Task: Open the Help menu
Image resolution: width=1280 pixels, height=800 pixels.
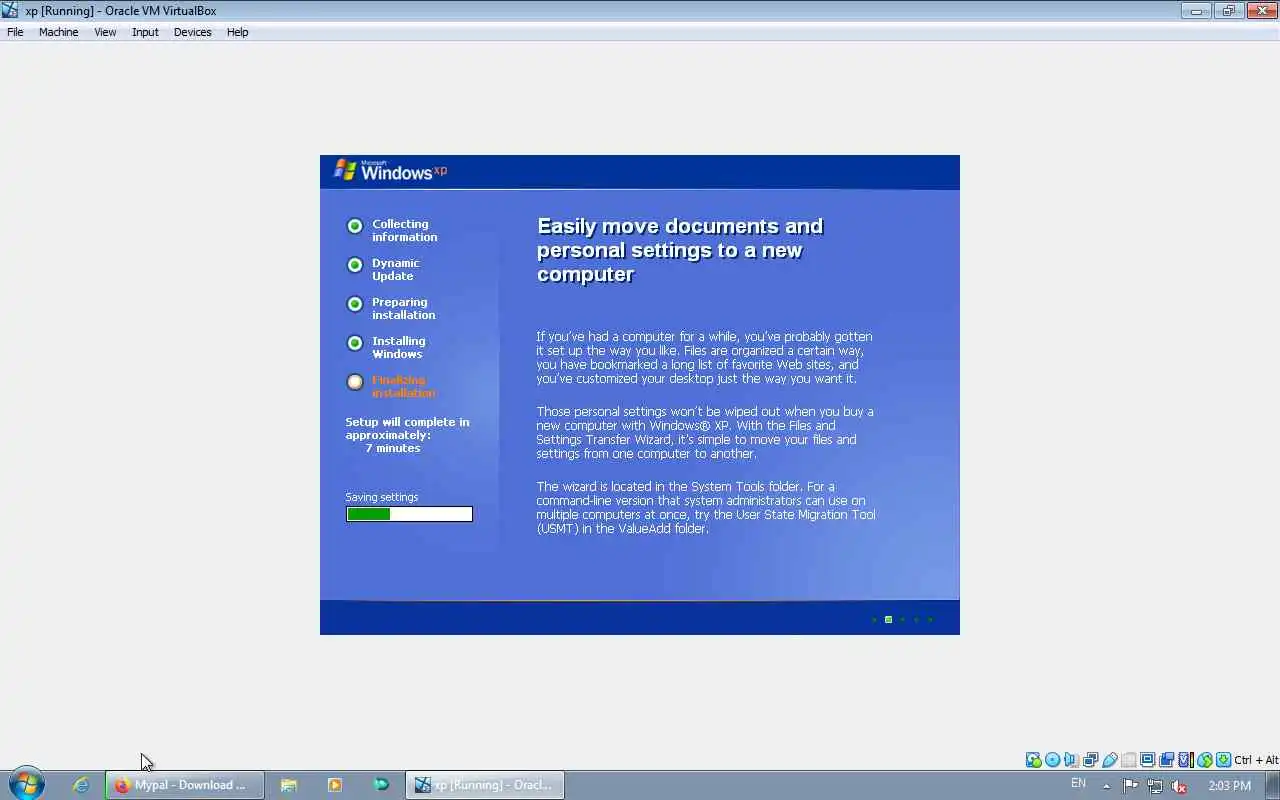Action: pos(237,32)
